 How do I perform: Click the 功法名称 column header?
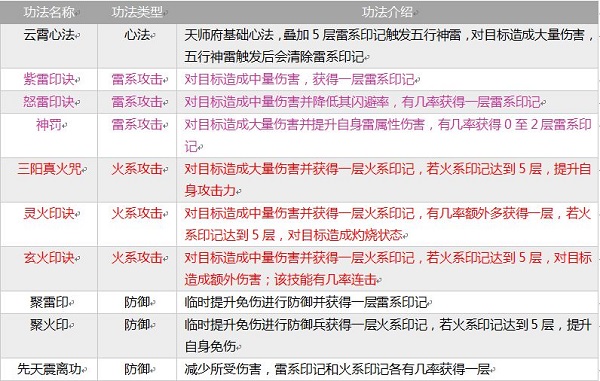pyautogui.click(x=49, y=12)
